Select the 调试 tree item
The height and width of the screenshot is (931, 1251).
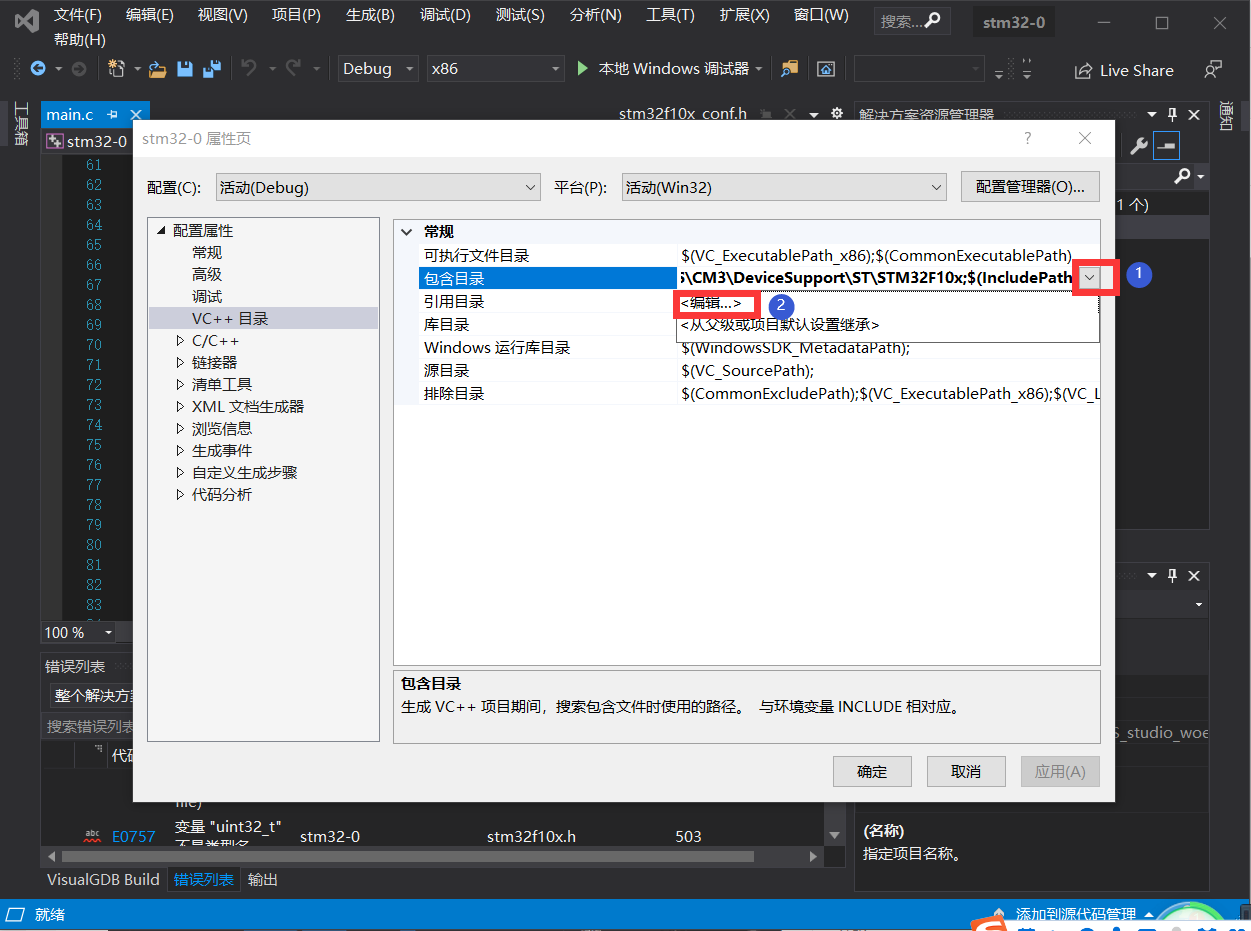[207, 297]
